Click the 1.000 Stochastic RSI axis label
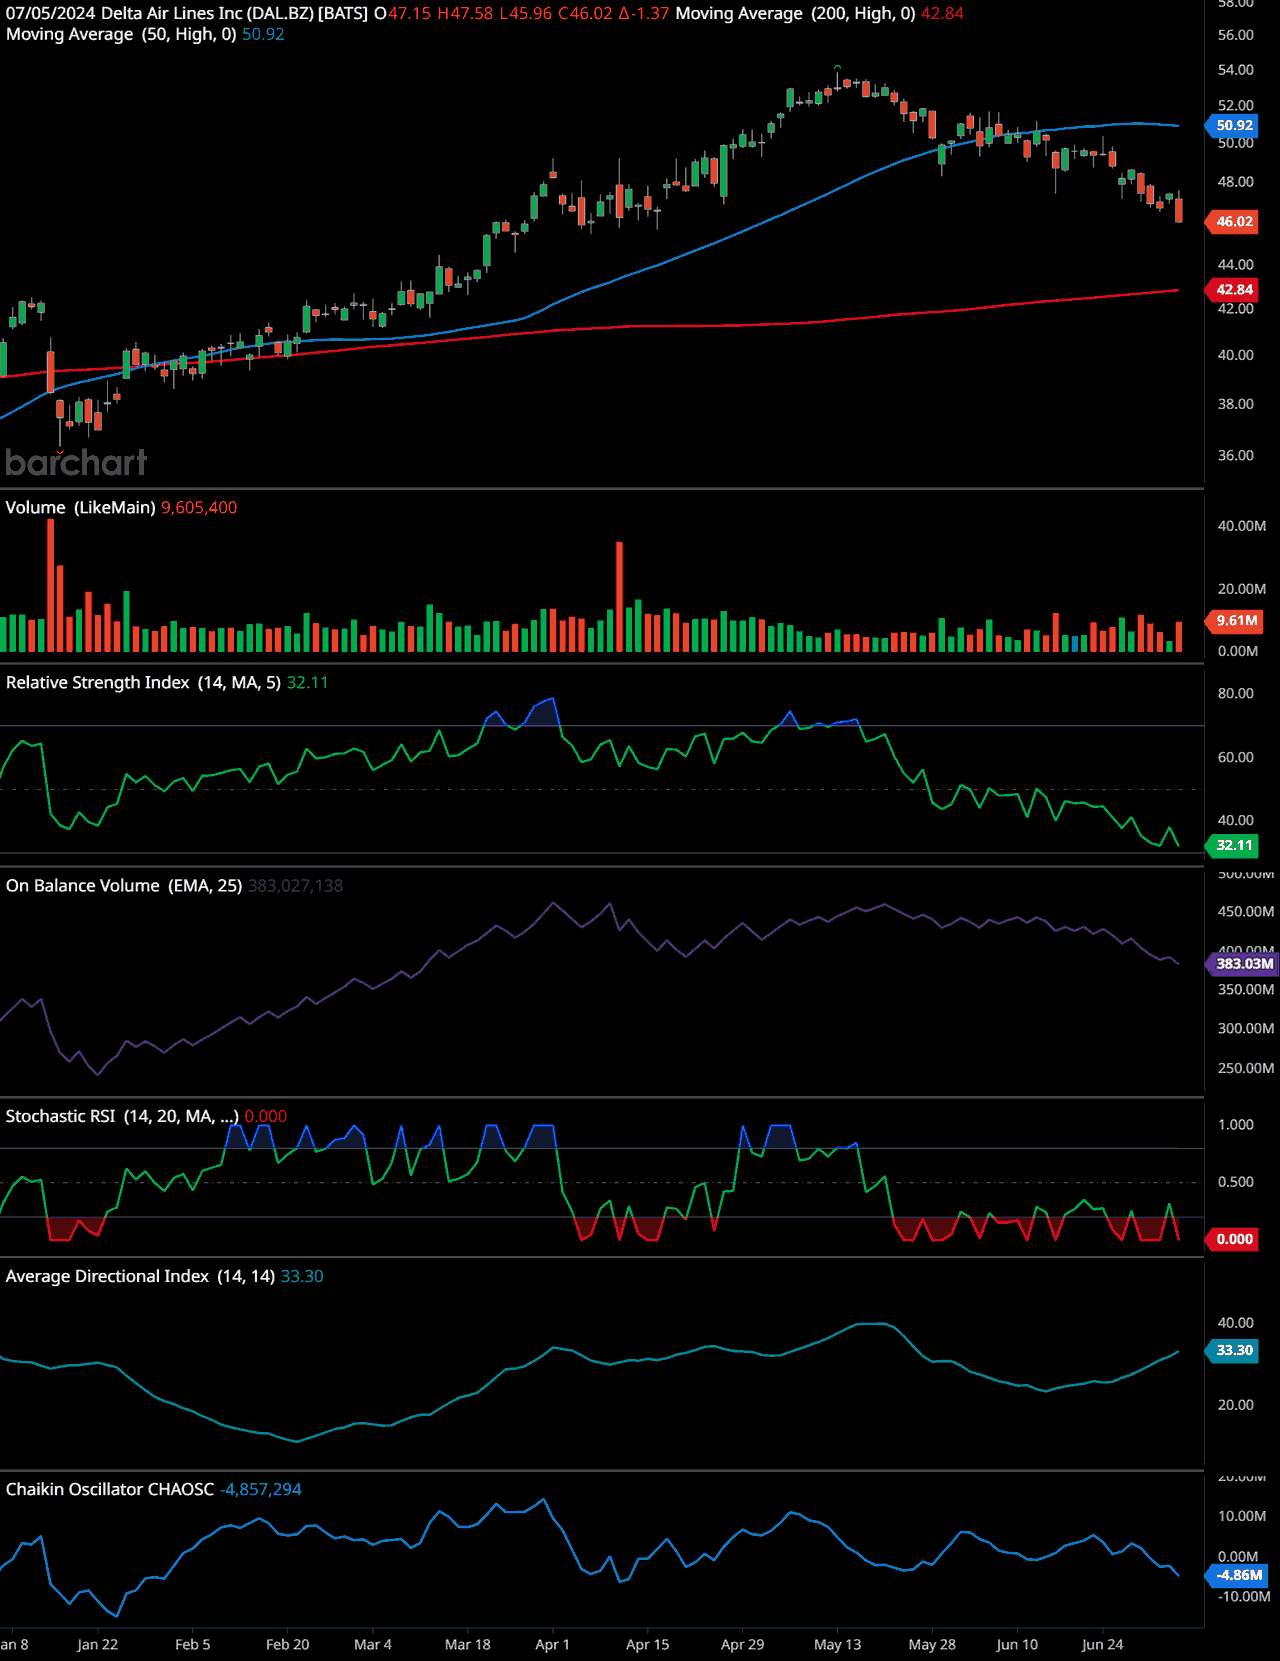Image resolution: width=1280 pixels, height=1661 pixels. tap(1236, 1125)
